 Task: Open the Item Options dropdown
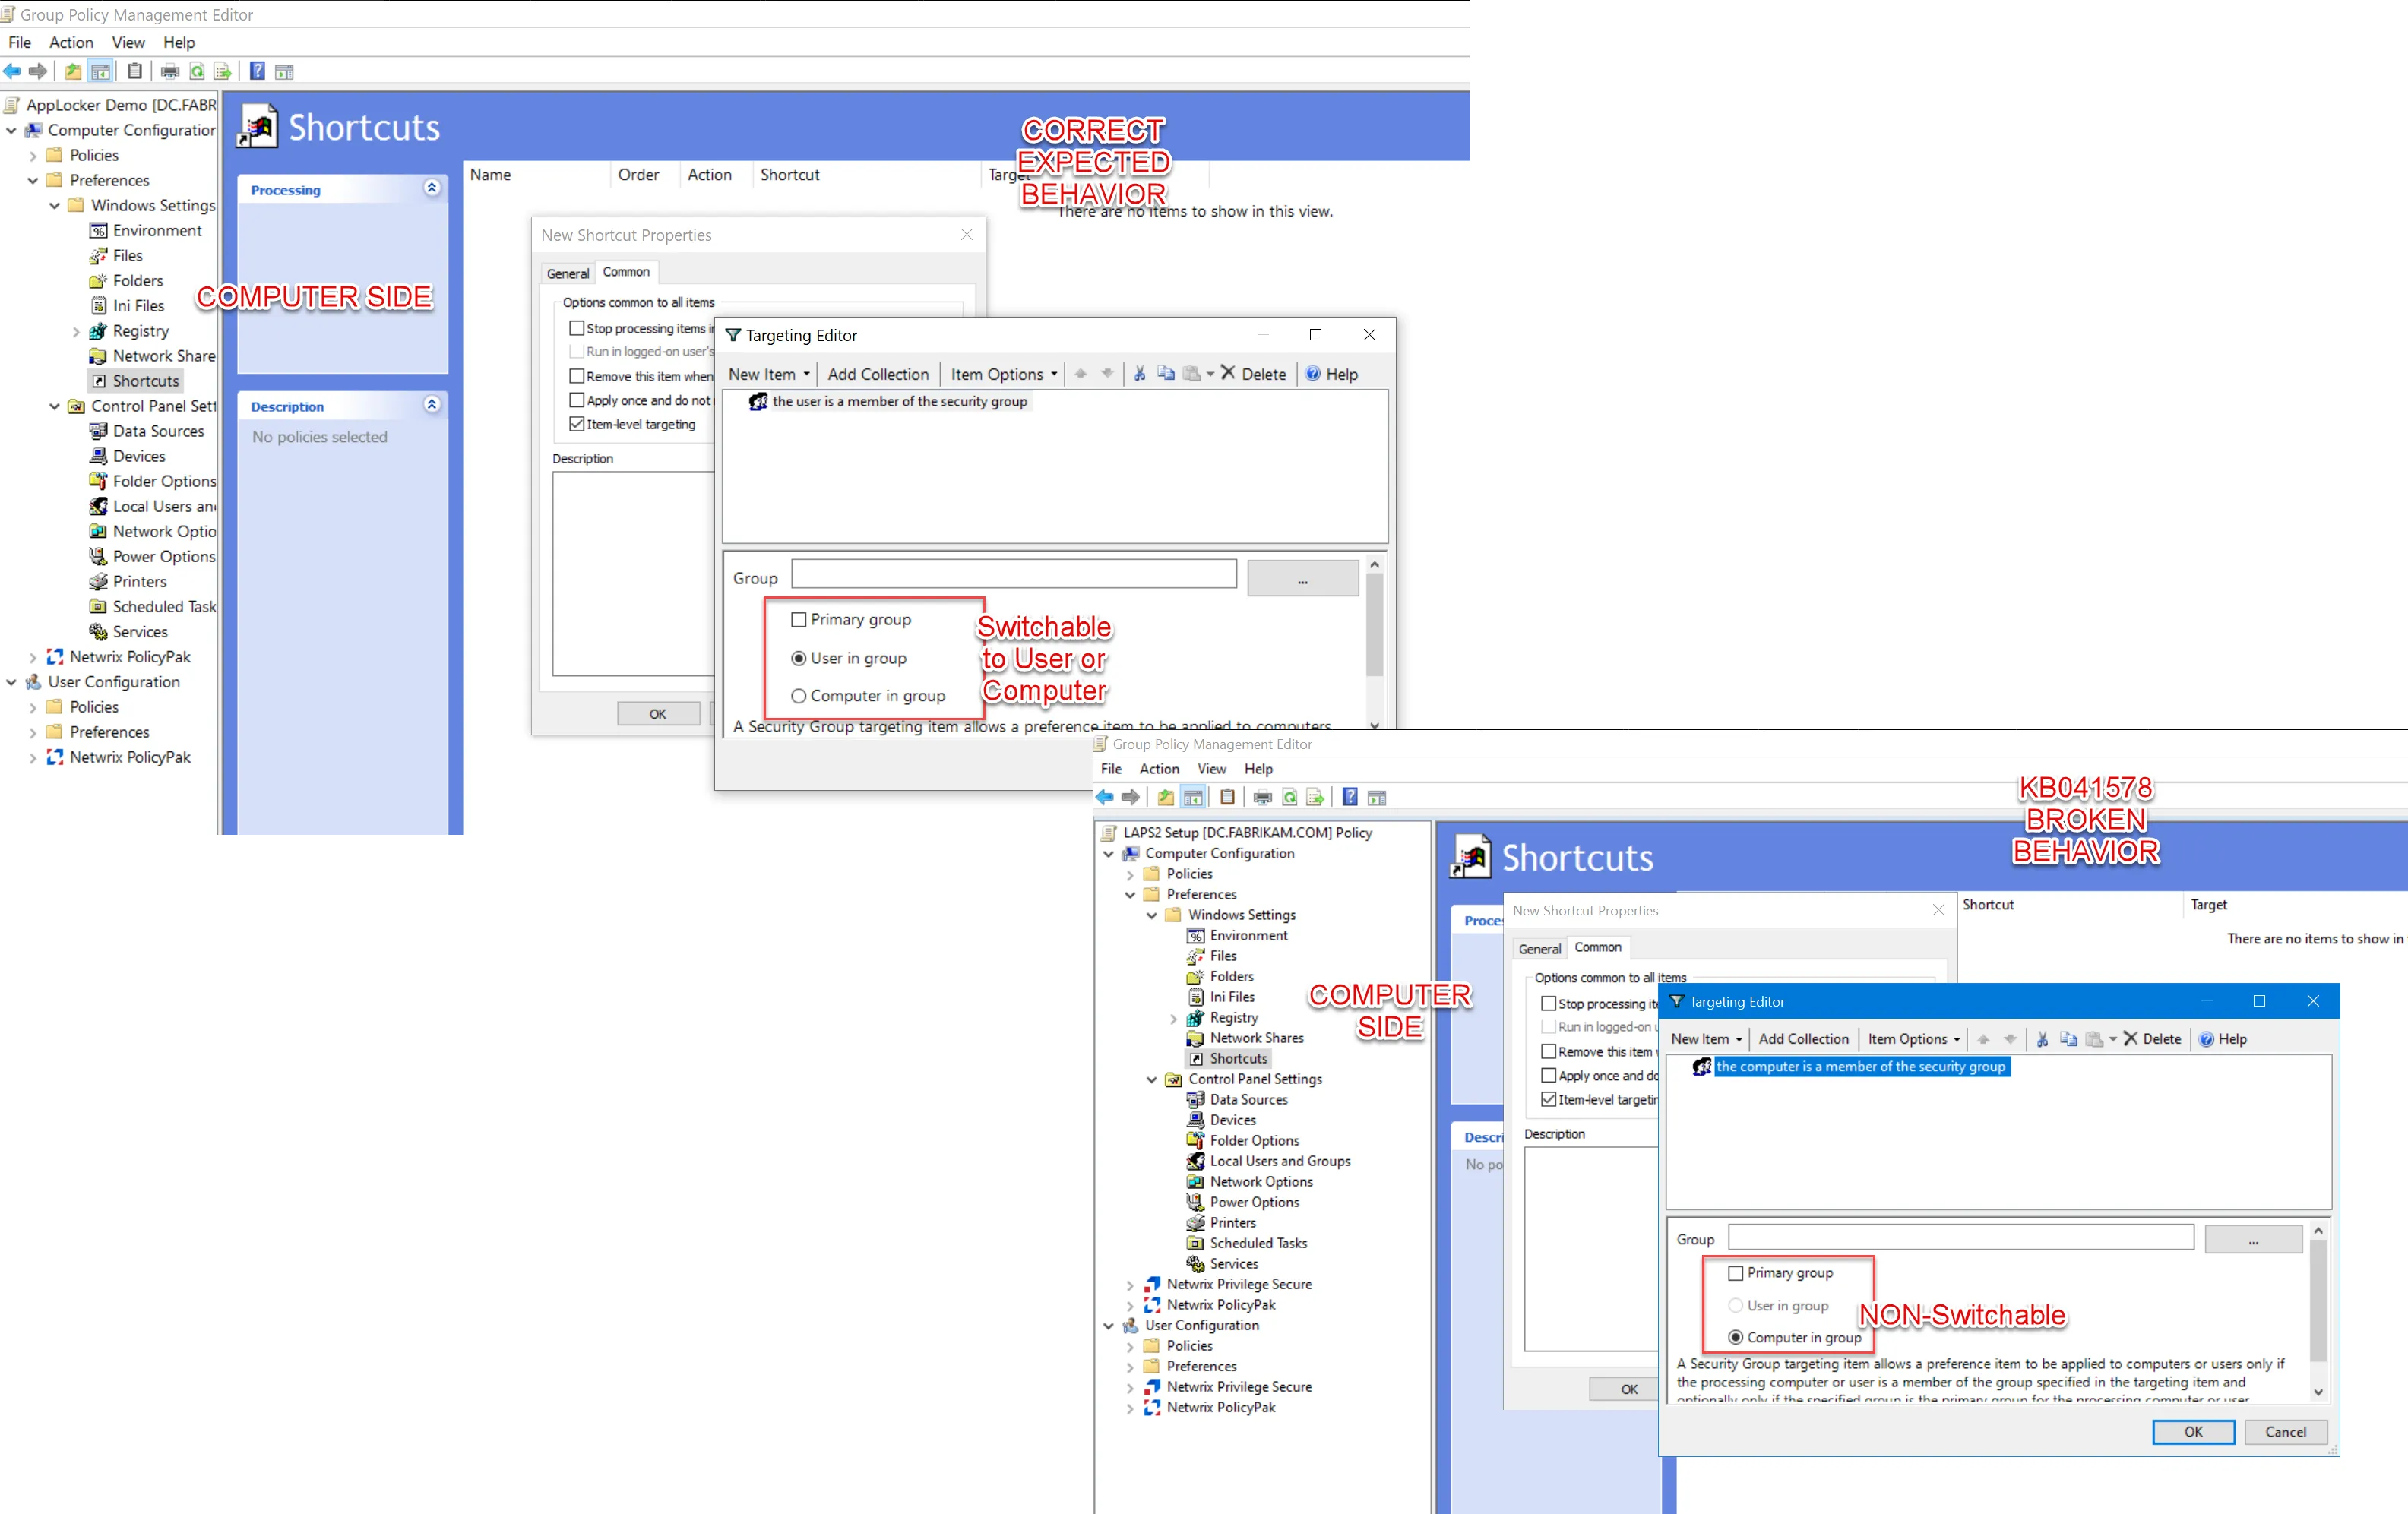pos(1001,373)
